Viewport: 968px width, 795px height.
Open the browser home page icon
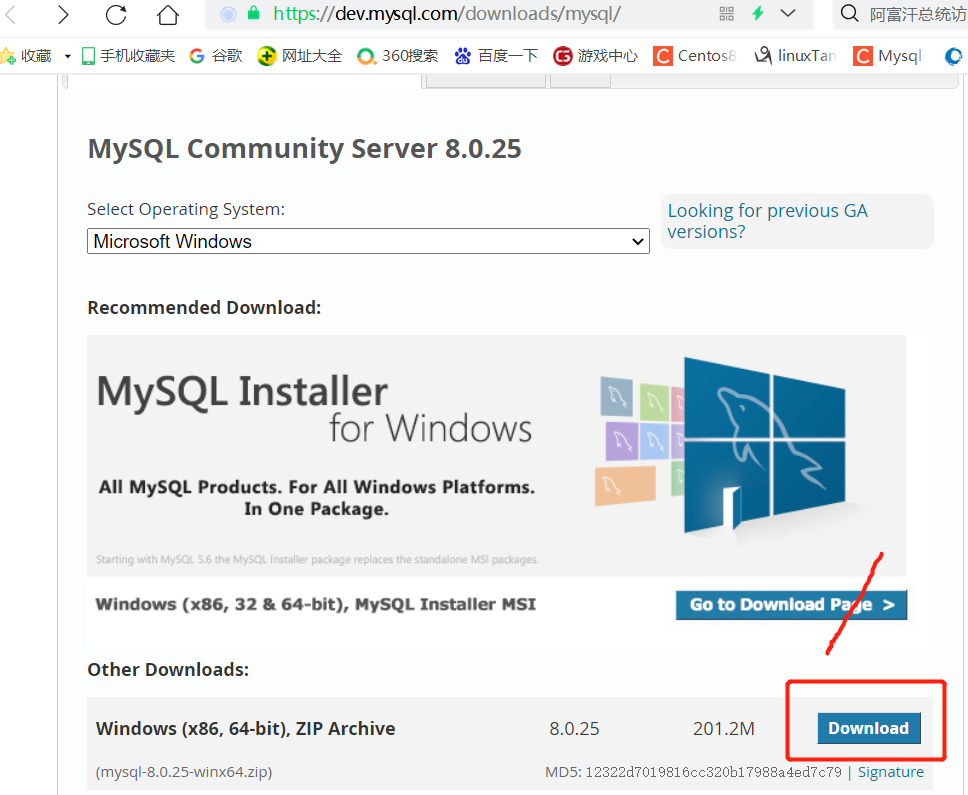tap(167, 14)
